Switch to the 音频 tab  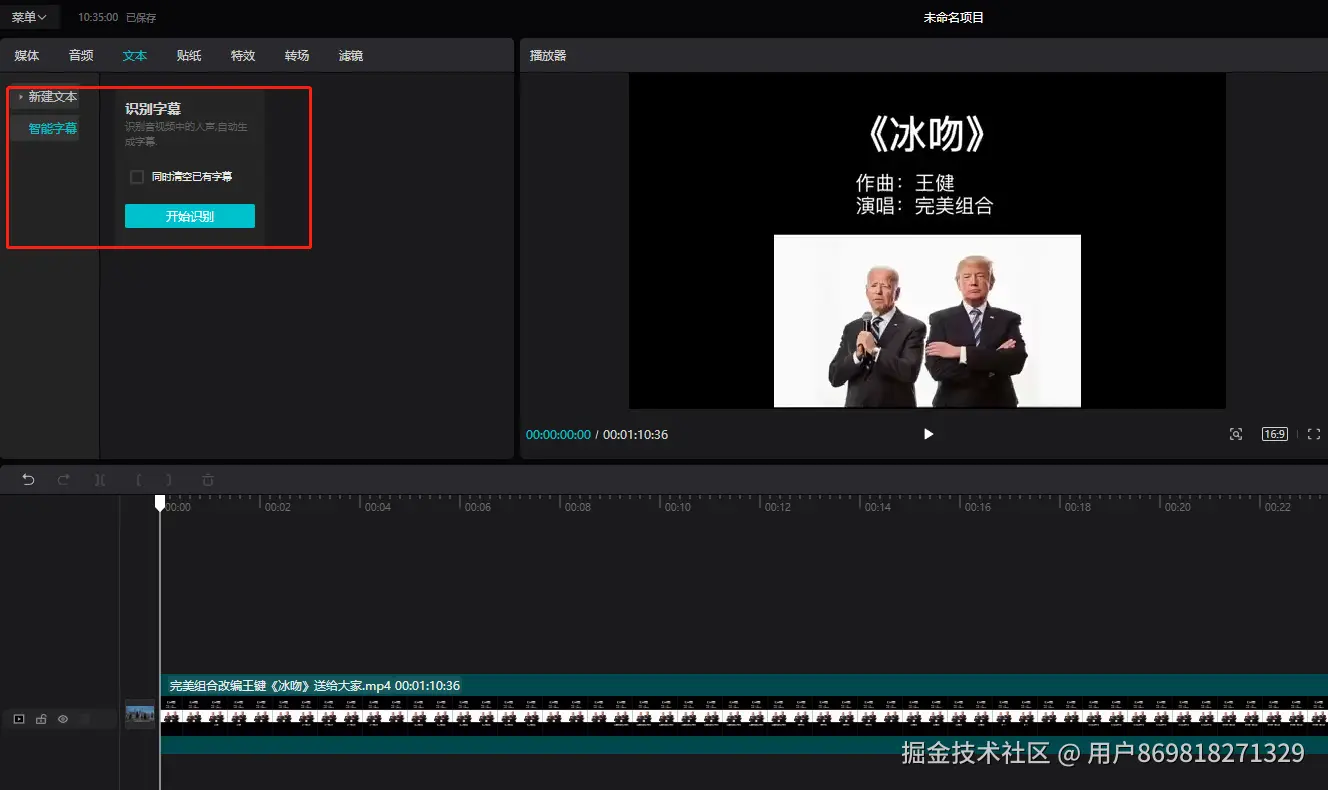point(81,56)
